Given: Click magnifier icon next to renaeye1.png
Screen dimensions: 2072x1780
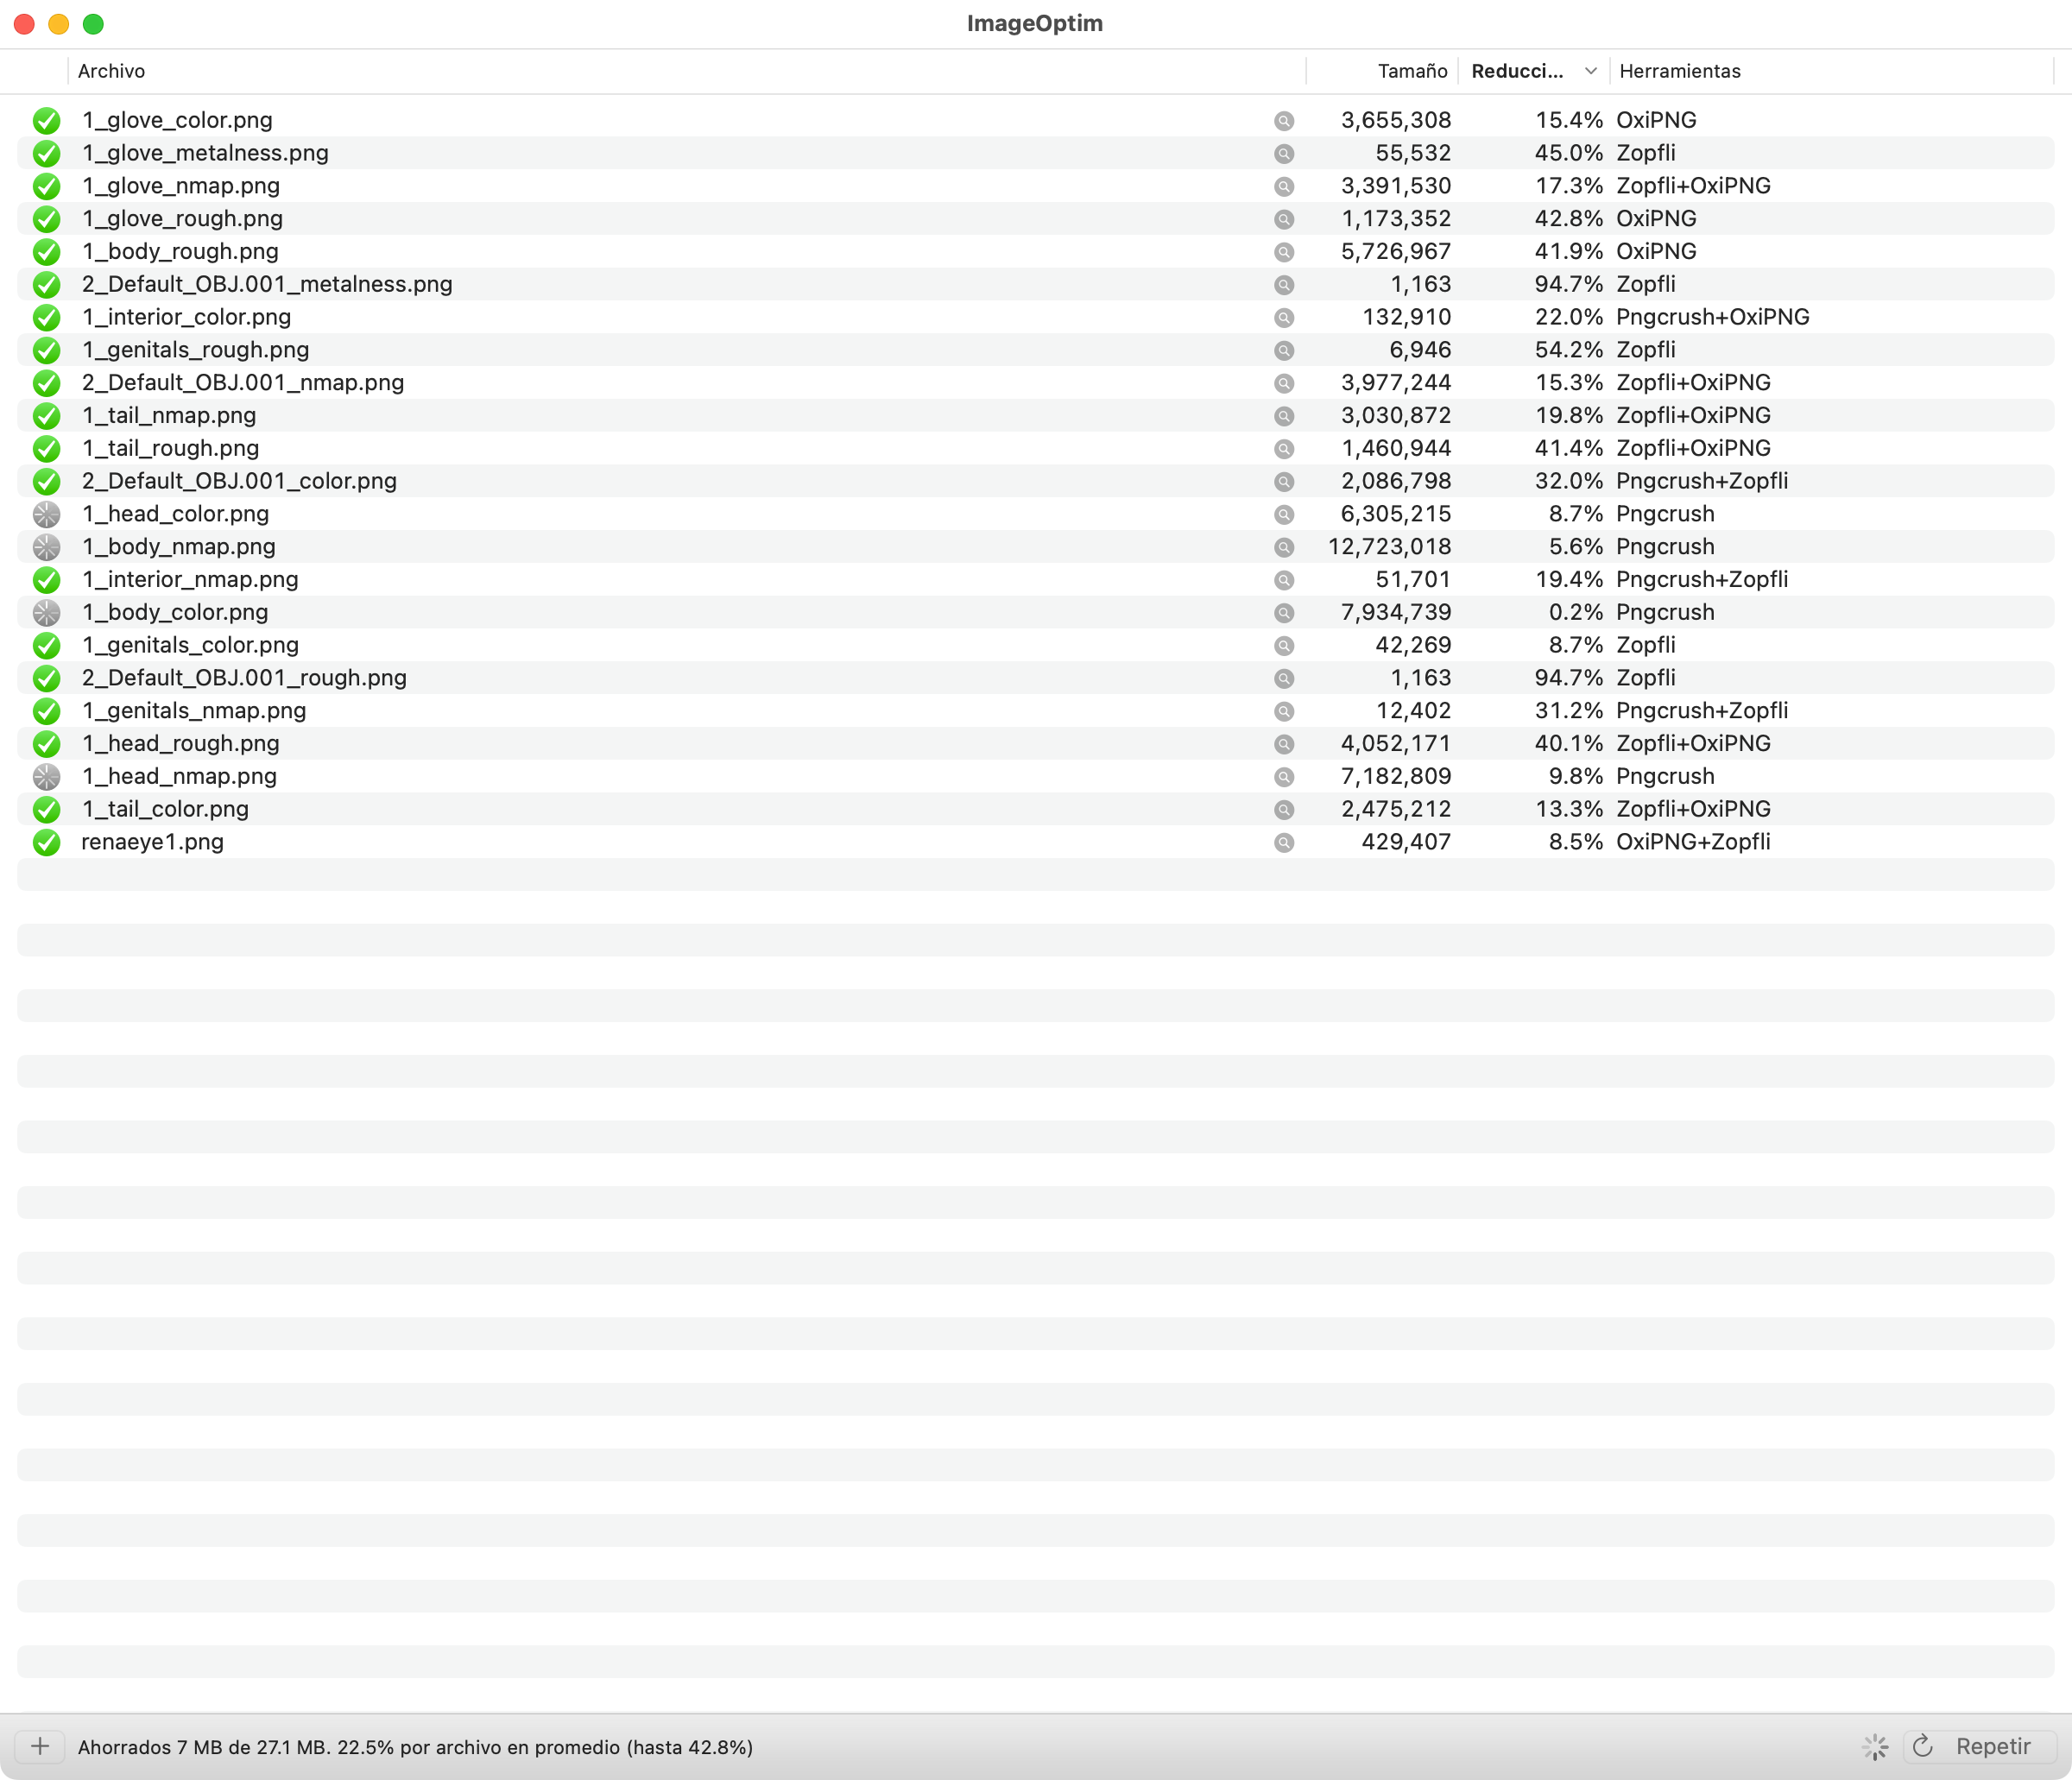Looking at the screenshot, I should [x=1284, y=842].
